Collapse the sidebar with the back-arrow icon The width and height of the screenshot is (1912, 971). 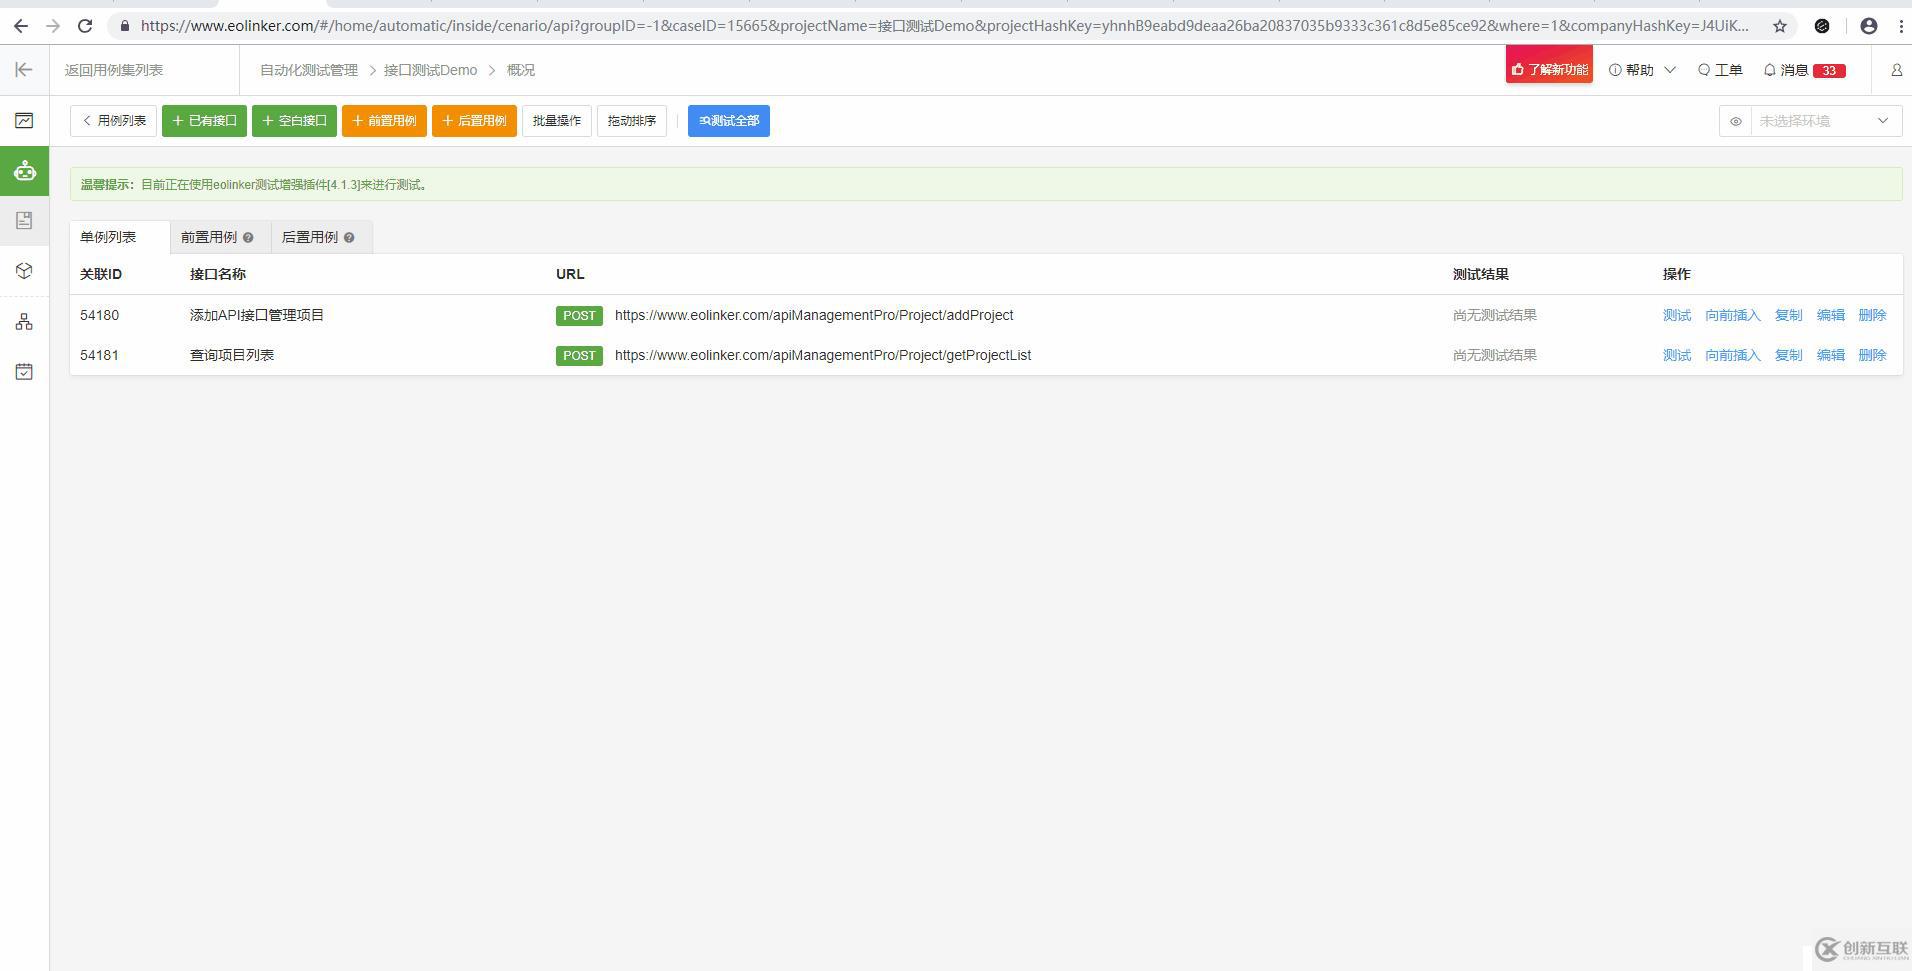point(24,70)
